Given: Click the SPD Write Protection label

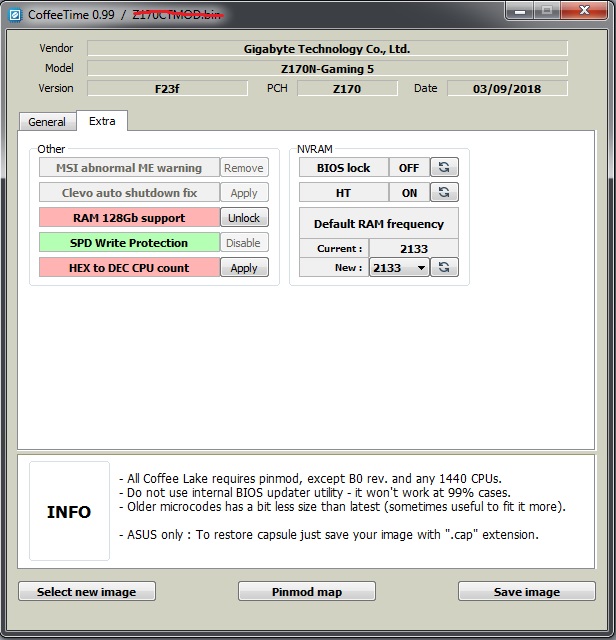Looking at the screenshot, I should (129, 243).
